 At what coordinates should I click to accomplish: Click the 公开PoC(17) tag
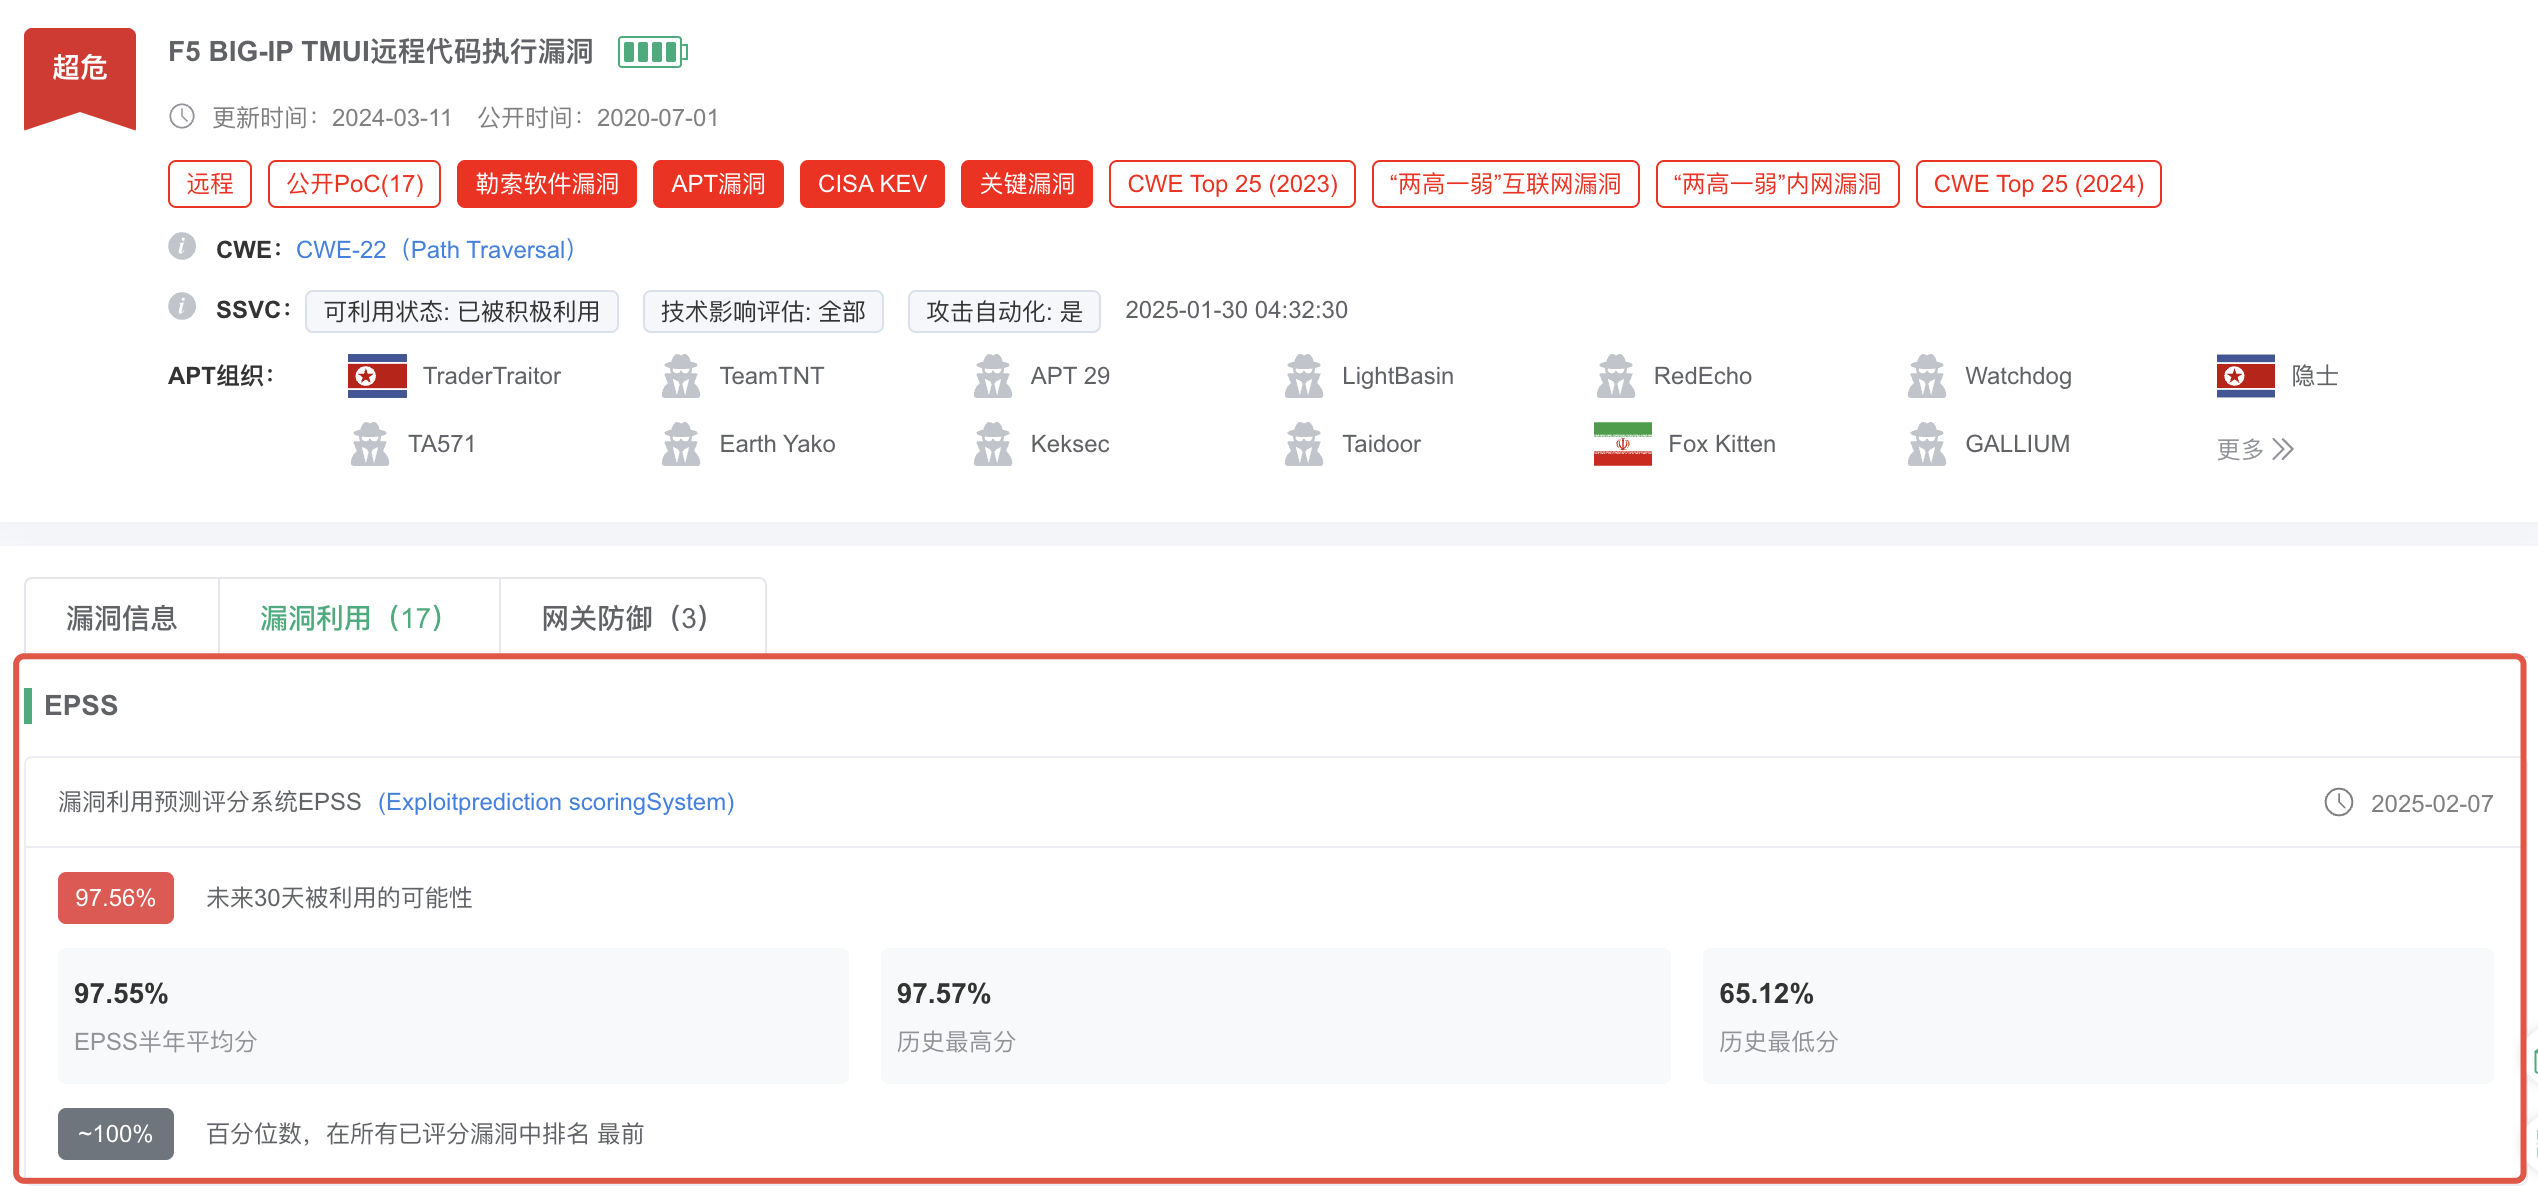pos(355,184)
